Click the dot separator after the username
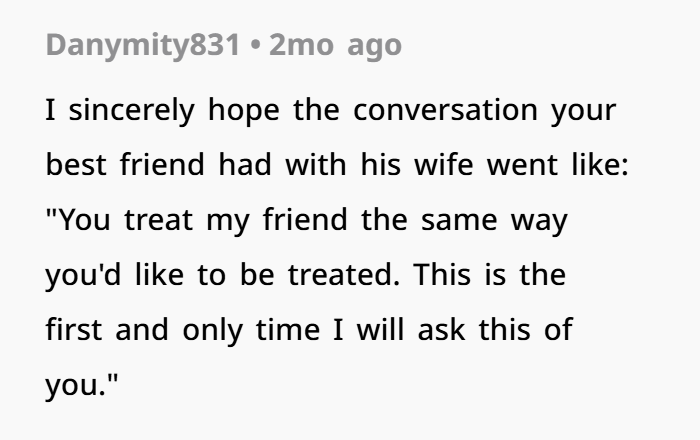This screenshot has width=700, height=440. pos(255,46)
